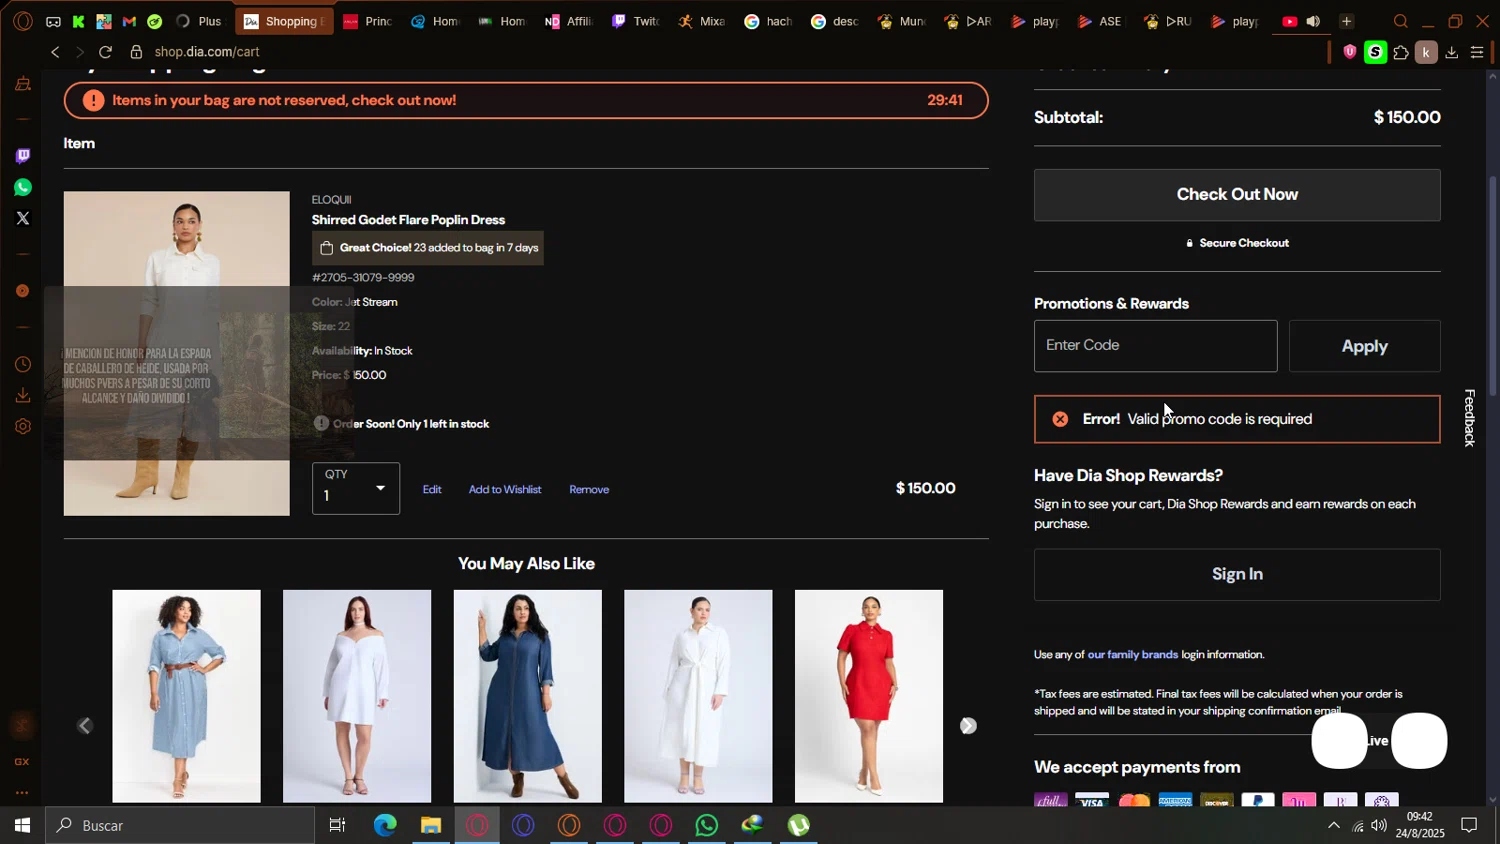Open the blue striped shirt dress thumbnail

186,696
